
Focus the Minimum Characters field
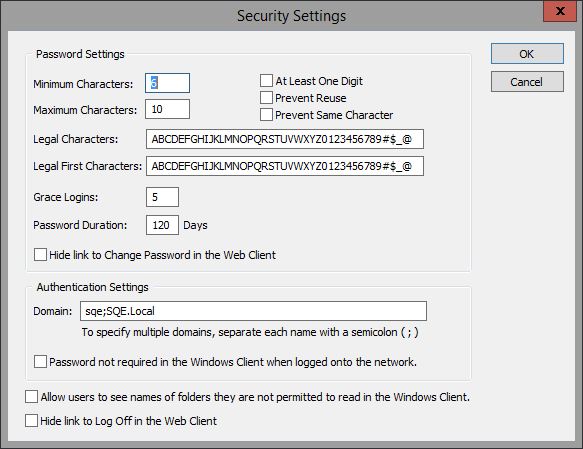(x=167, y=83)
